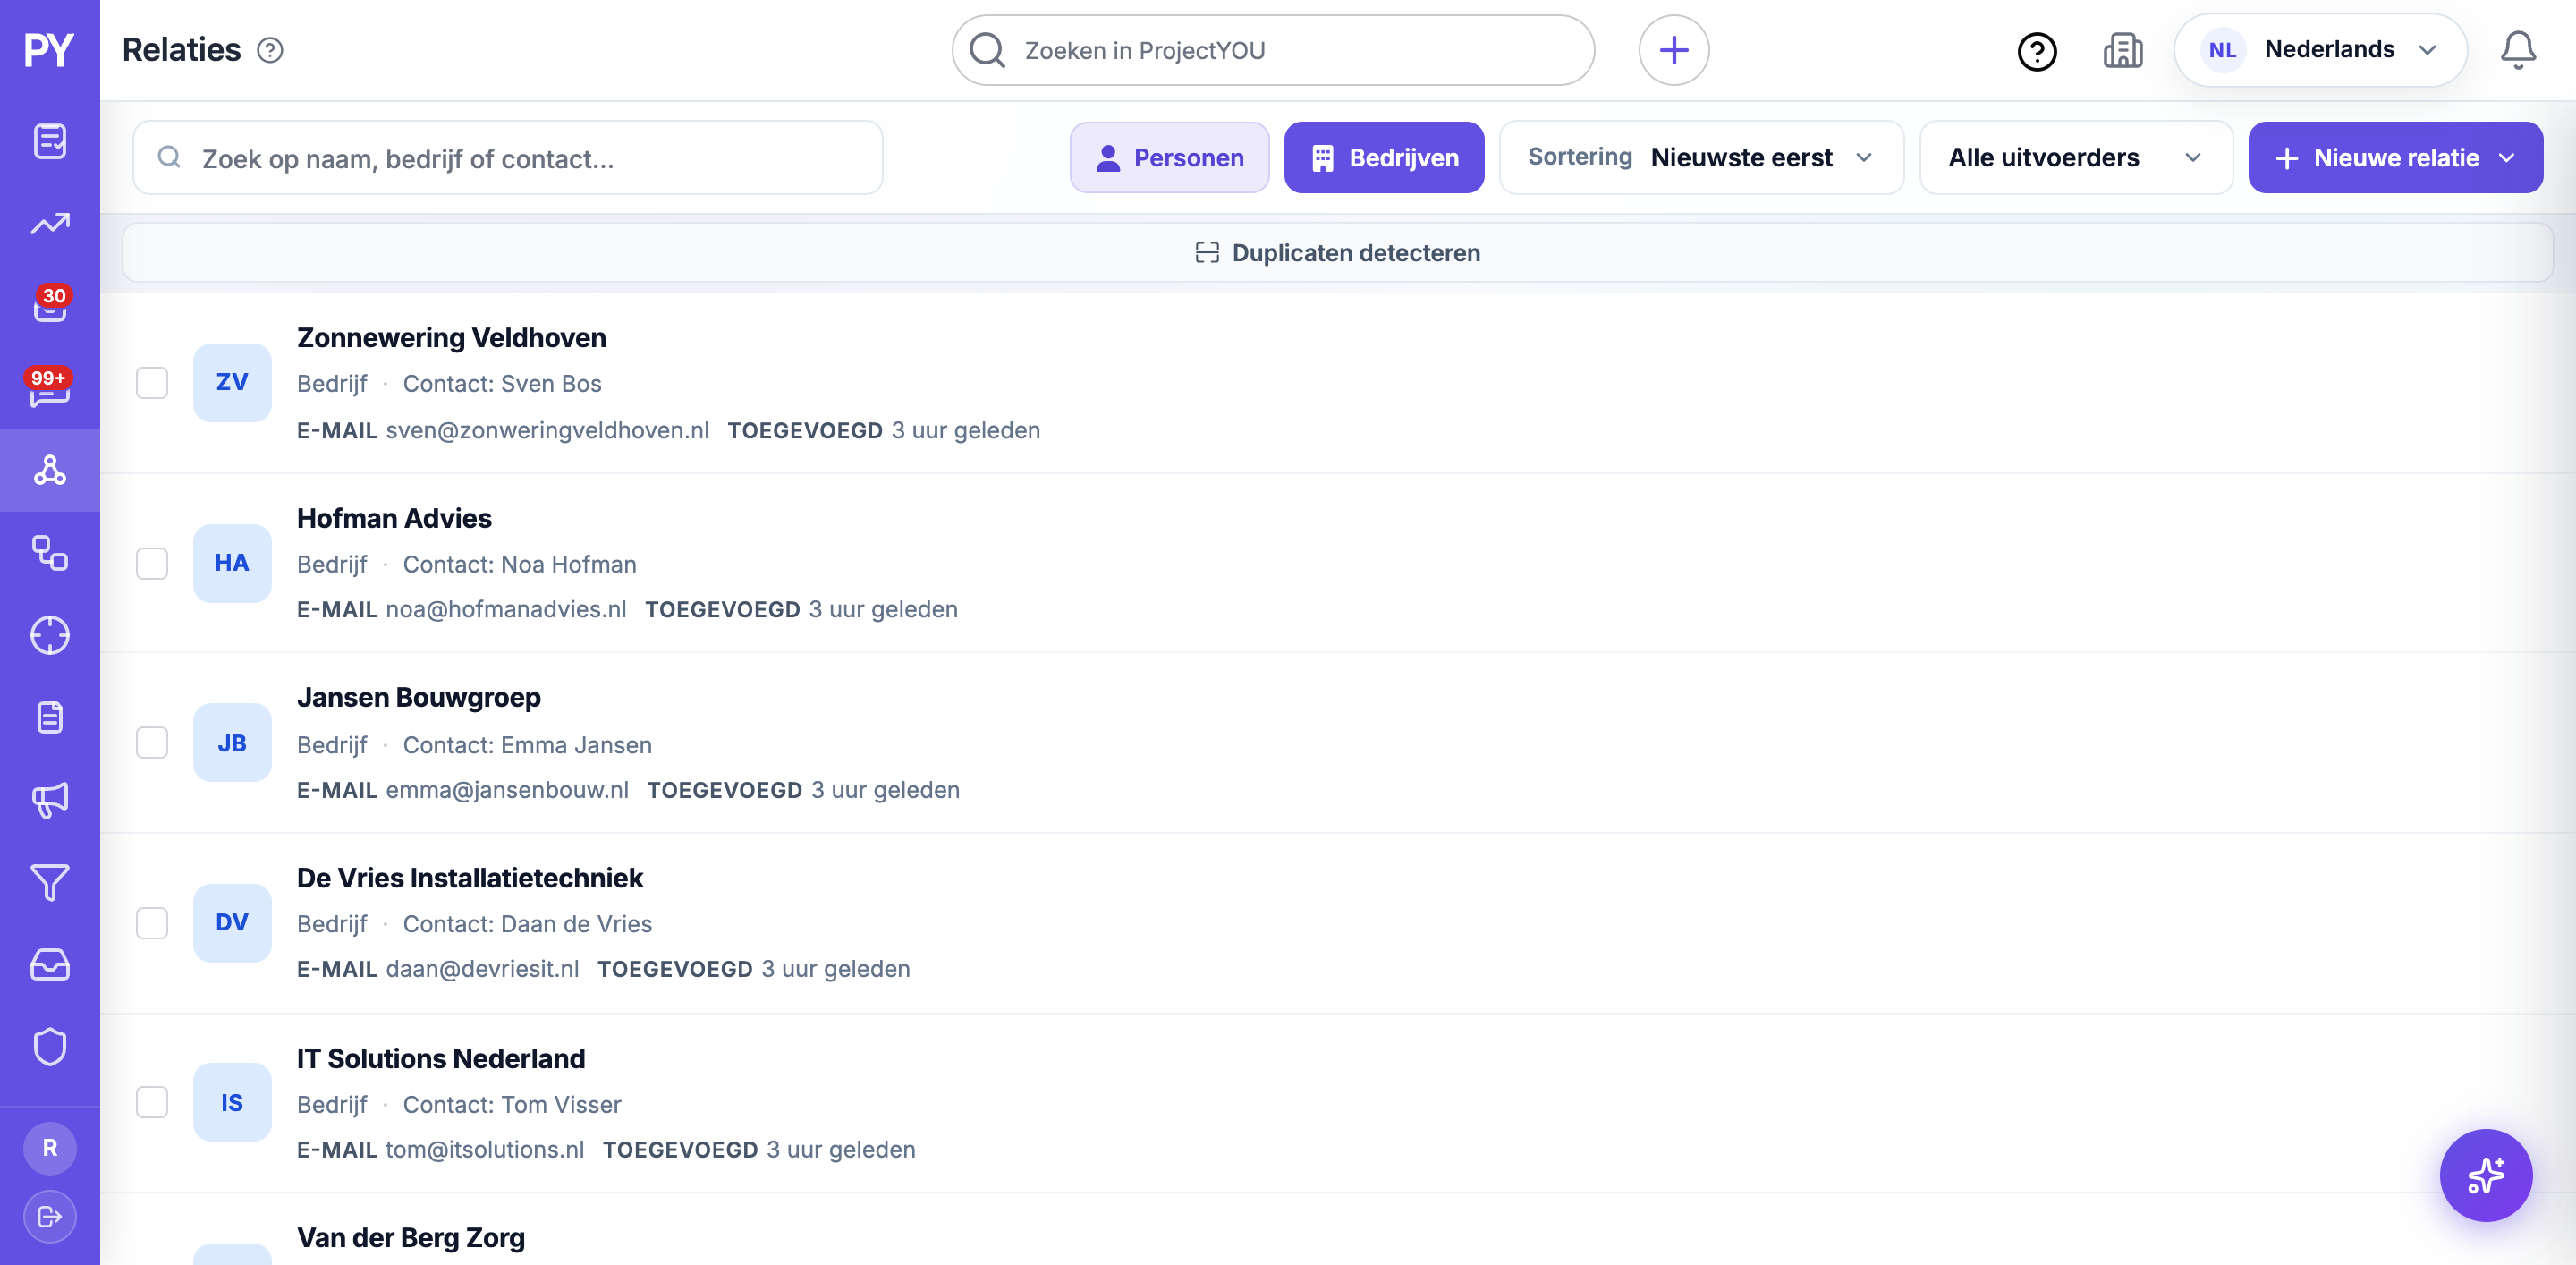Open the funnel sidebar icon
The height and width of the screenshot is (1265, 2576).
49,882
